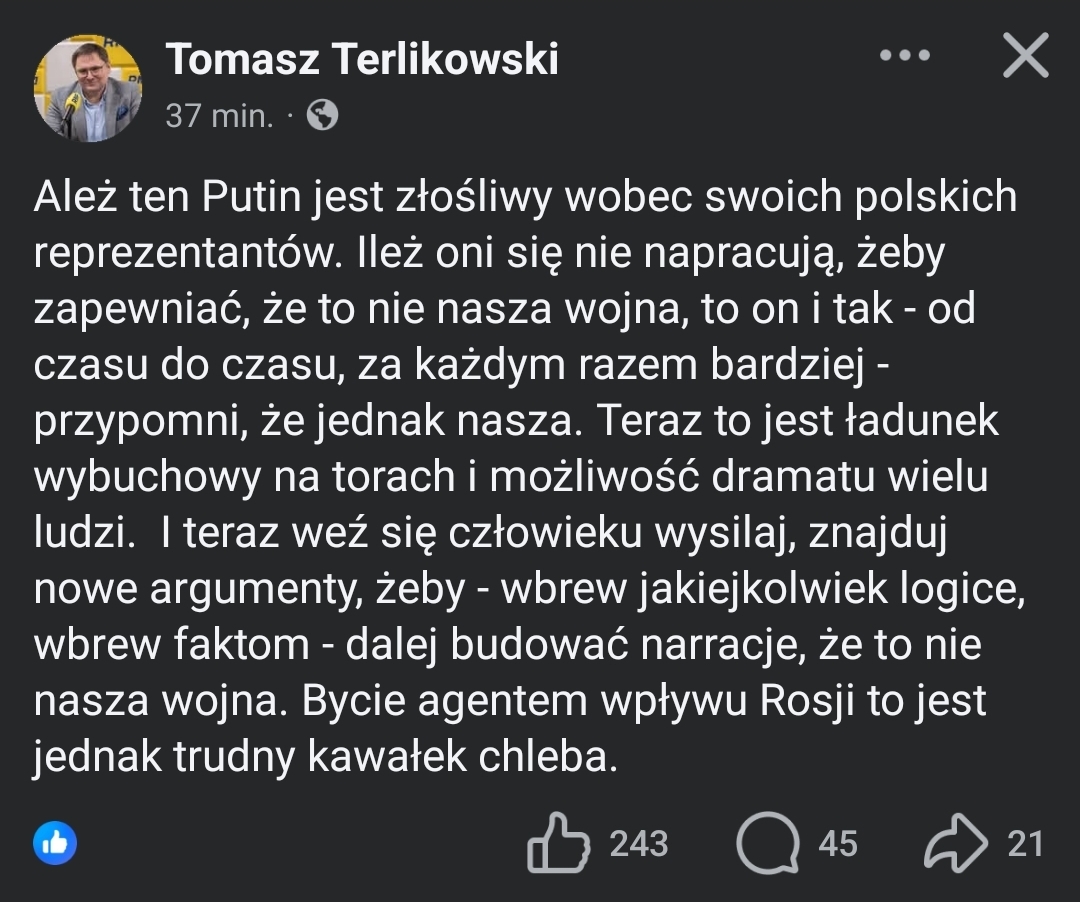This screenshot has height=902, width=1080.
Task: Open Tomasz Terlikowski's profile via name
Action: pyautogui.click(x=361, y=60)
